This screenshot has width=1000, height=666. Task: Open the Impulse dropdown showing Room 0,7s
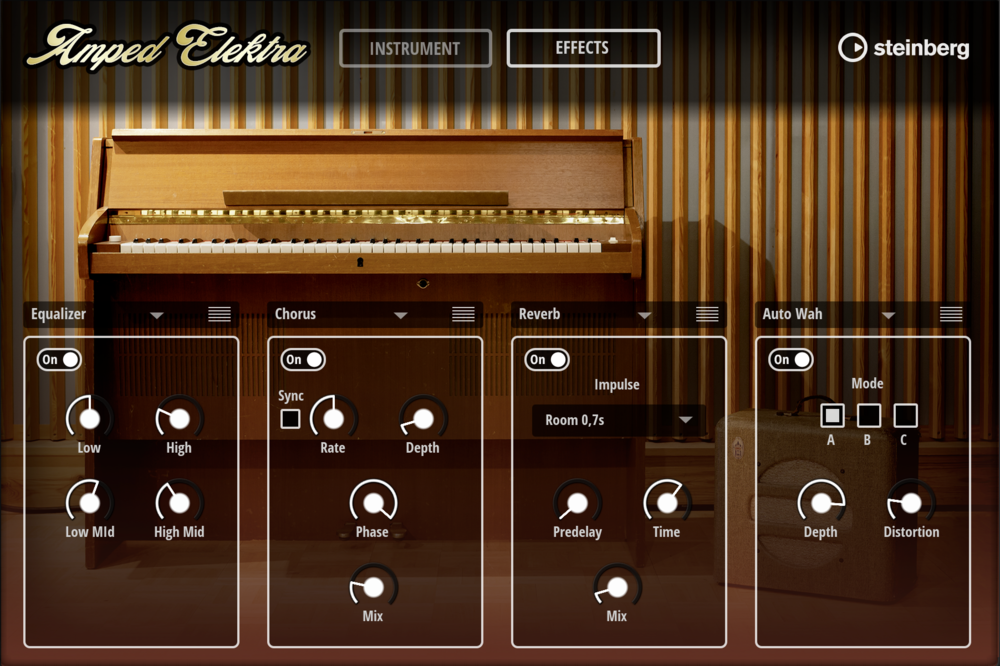[617, 421]
